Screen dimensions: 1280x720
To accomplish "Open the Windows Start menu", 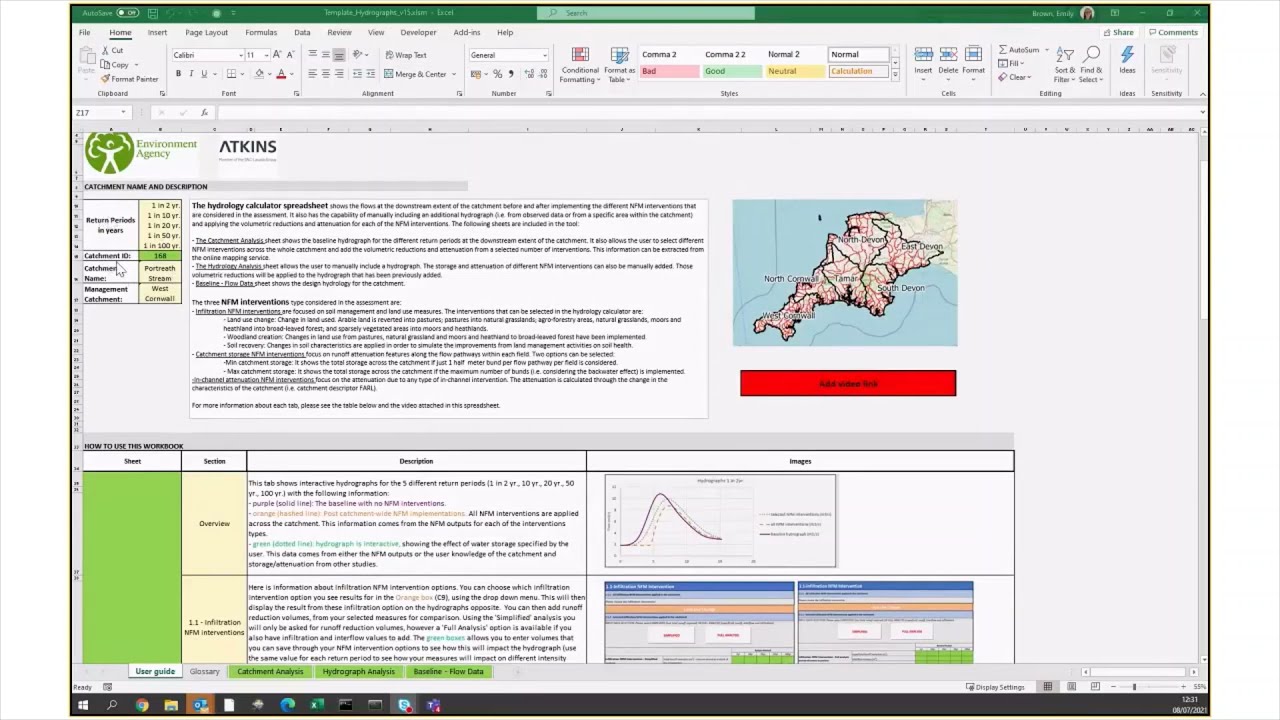I will pyautogui.click(x=83, y=706).
